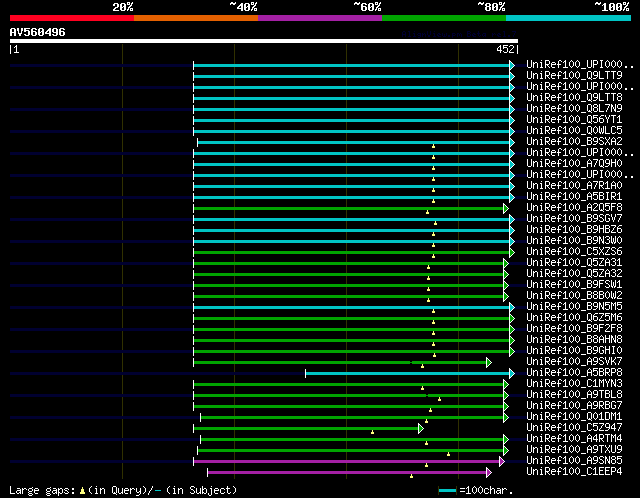Click the query end position 452
The image size is (640, 498).
(505, 49)
